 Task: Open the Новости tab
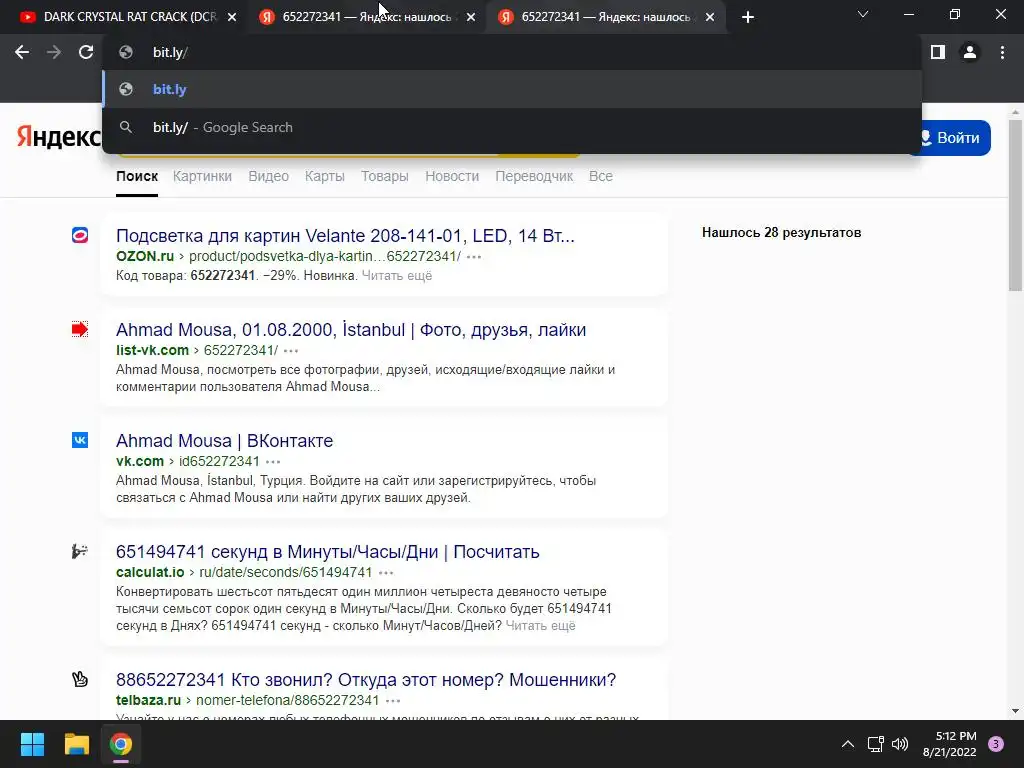(x=452, y=176)
